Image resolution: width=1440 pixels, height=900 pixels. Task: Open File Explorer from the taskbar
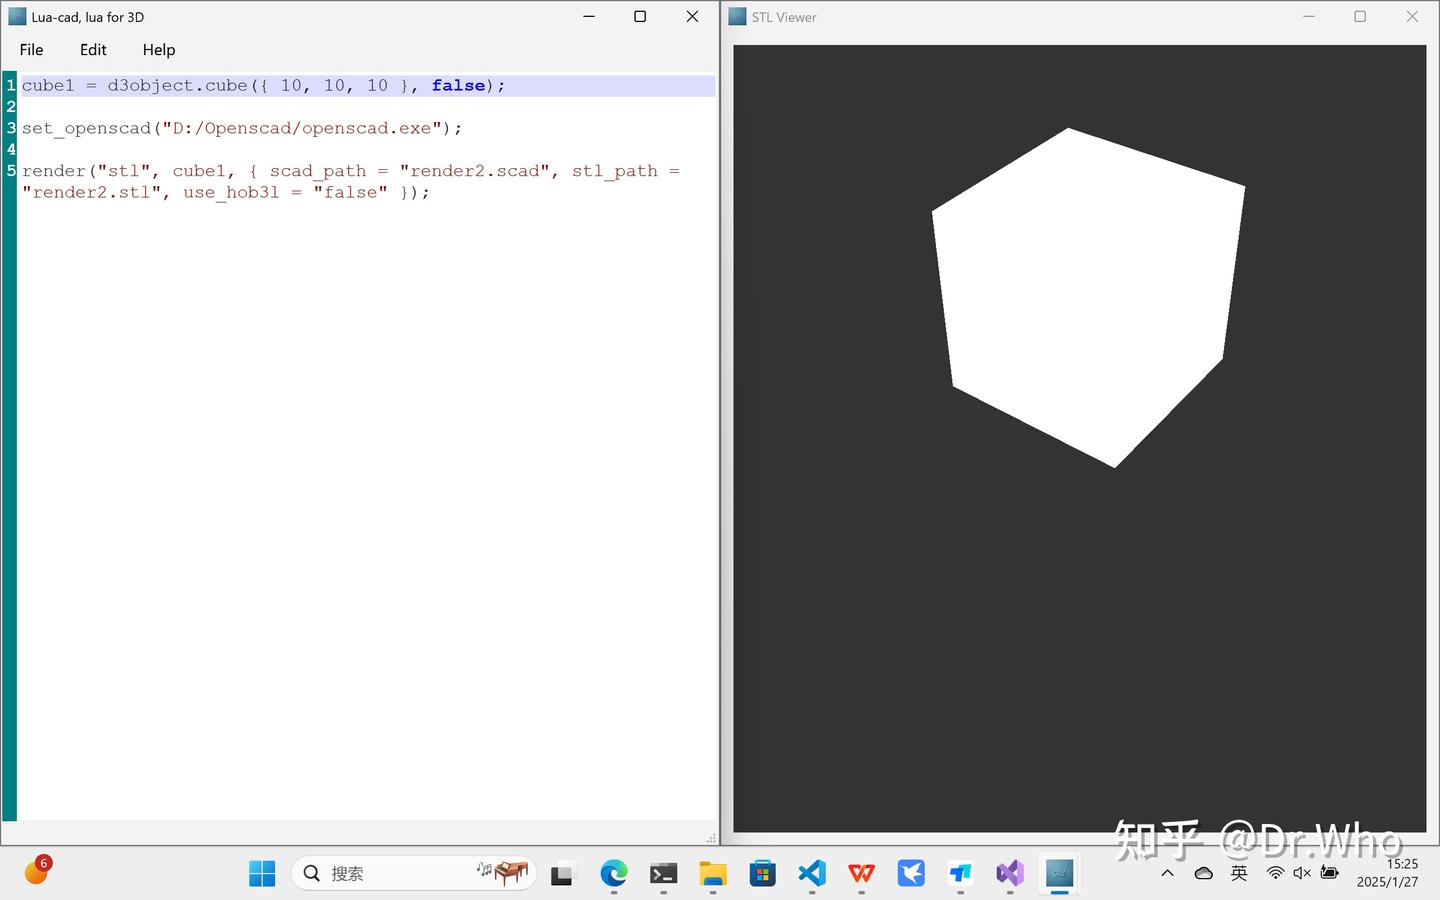coord(712,874)
